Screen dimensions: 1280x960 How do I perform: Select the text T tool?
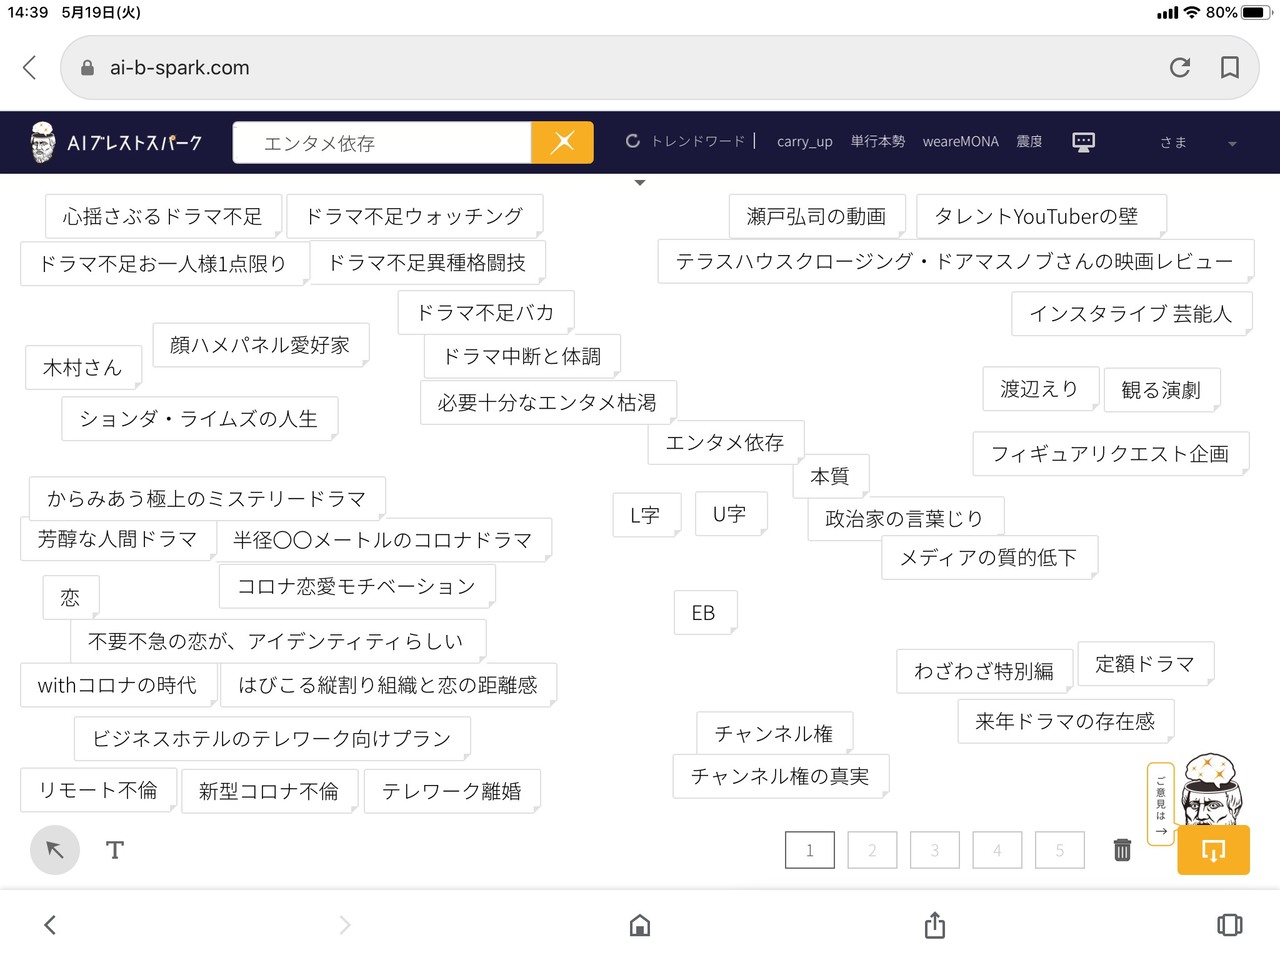point(115,850)
